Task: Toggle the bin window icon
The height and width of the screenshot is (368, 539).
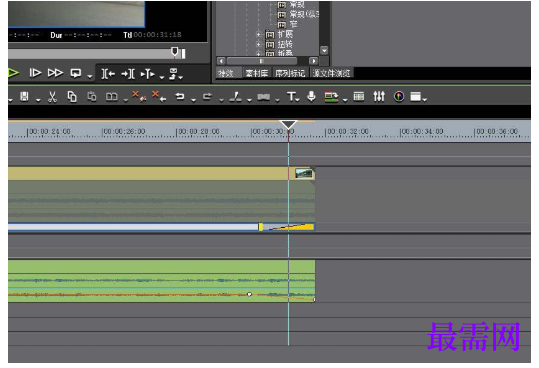Action: 359,97
